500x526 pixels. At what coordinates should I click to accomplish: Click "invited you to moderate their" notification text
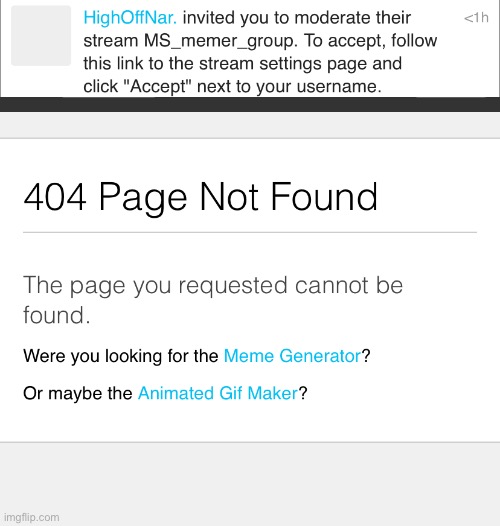(x=297, y=18)
